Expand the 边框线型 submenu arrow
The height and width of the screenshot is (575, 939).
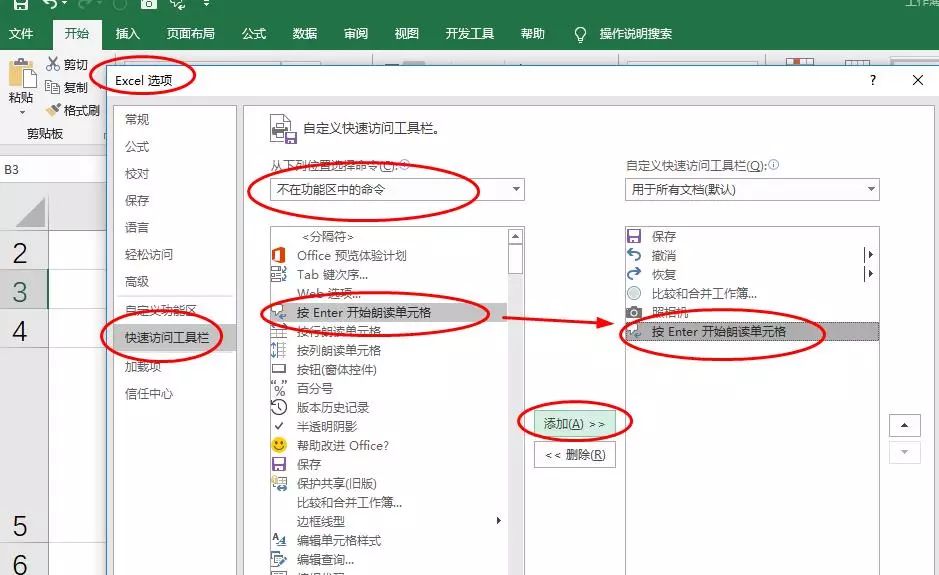click(499, 521)
